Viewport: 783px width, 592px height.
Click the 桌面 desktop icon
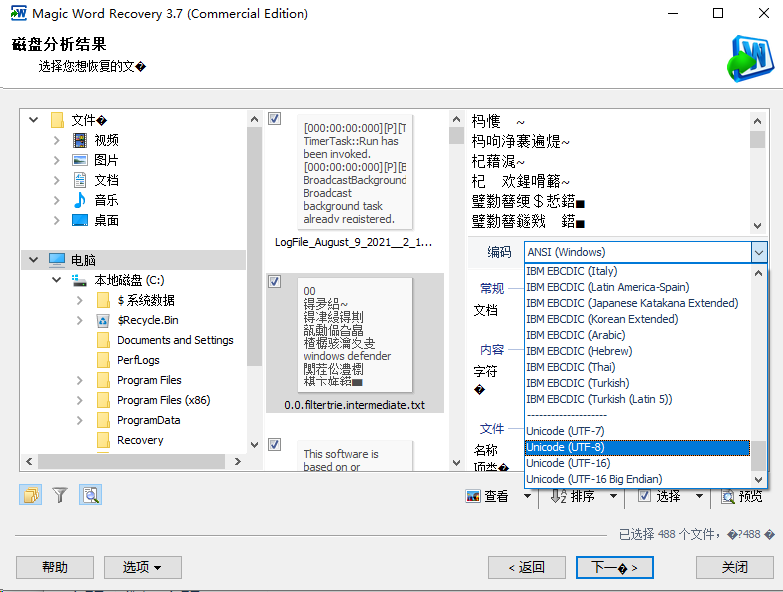tap(80, 220)
